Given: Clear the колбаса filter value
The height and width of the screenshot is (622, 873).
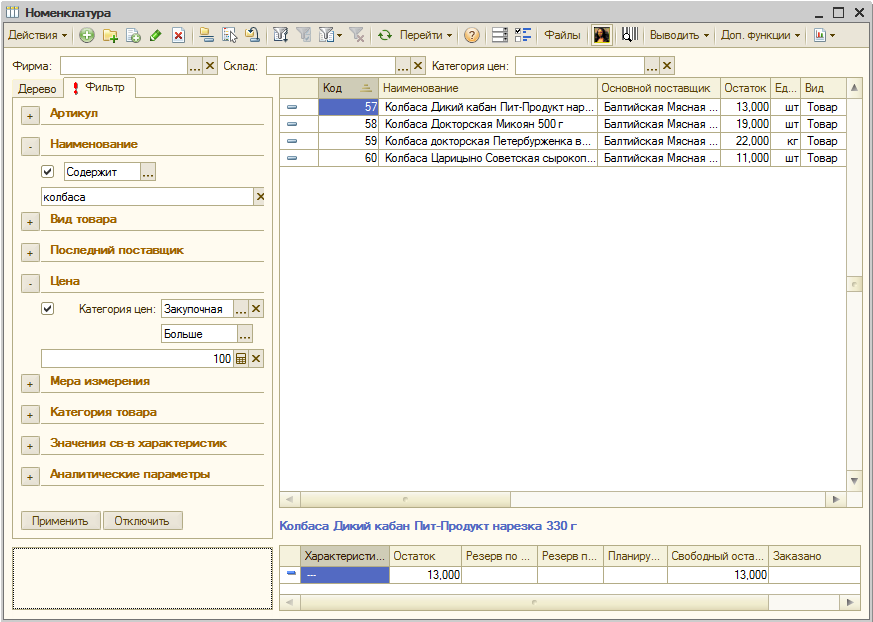Looking at the screenshot, I should [259, 197].
